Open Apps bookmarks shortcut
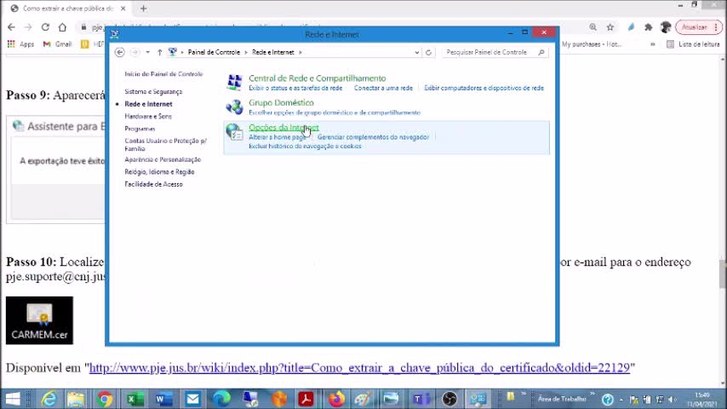Screen dimensions: 727x409 tap(21, 44)
